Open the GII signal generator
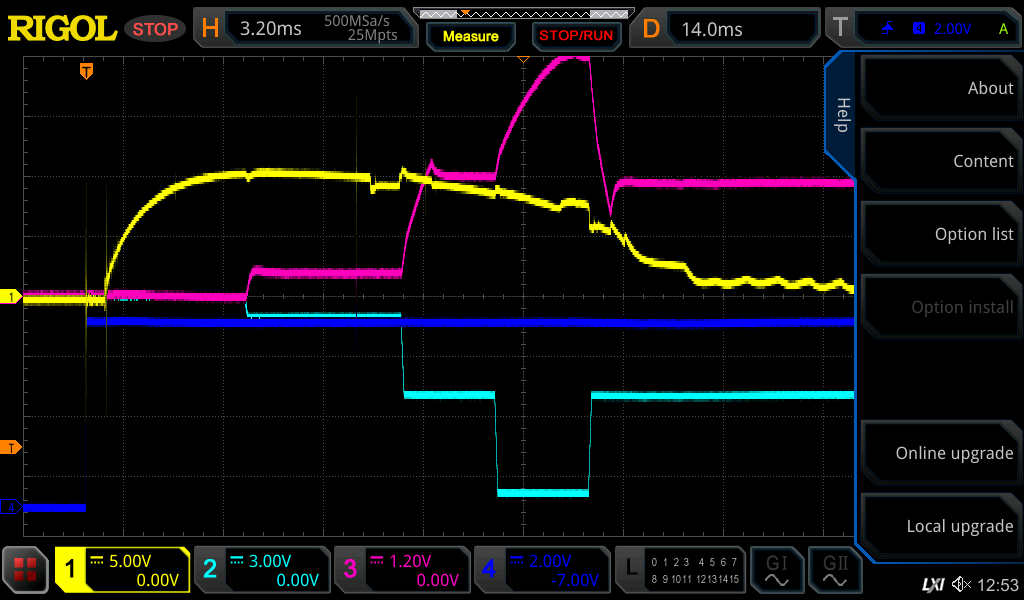The width and height of the screenshot is (1024, 600). [x=834, y=571]
